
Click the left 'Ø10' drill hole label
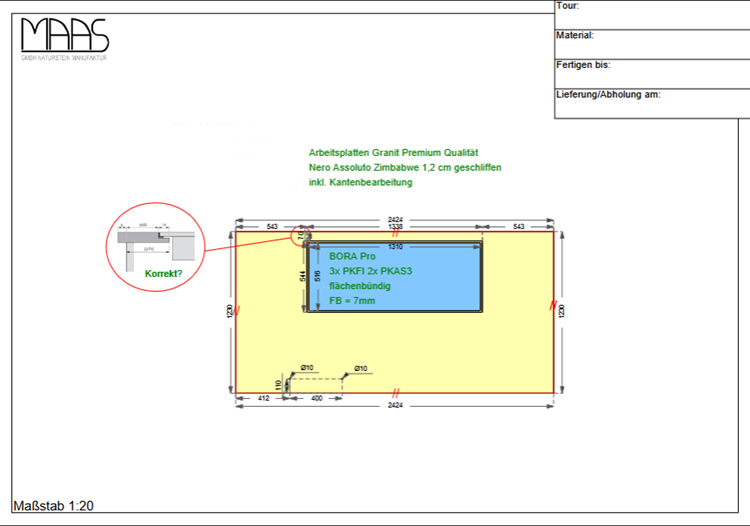(x=307, y=368)
